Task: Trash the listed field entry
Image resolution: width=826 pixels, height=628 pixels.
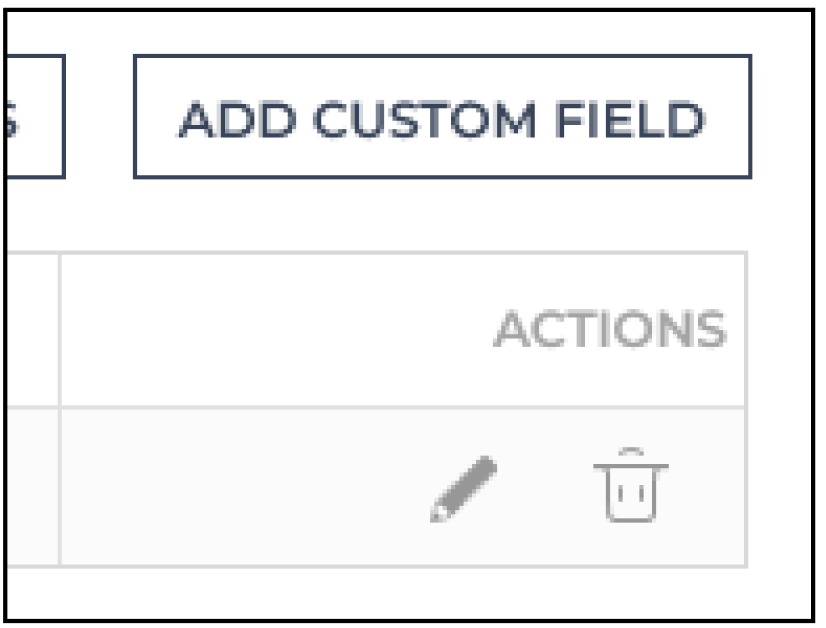Action: [631, 485]
